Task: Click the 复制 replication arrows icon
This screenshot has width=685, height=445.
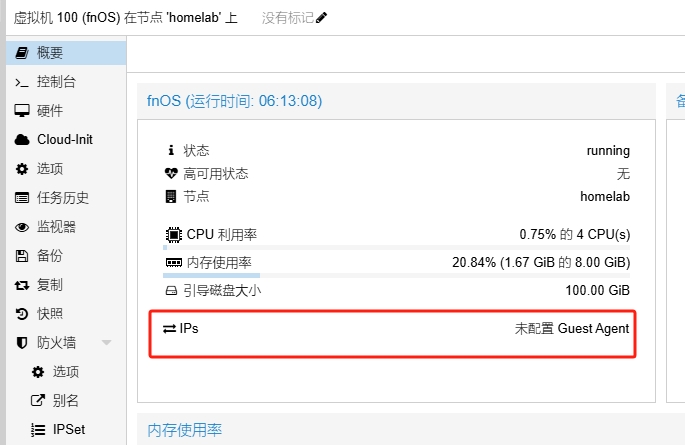Action: coord(21,285)
